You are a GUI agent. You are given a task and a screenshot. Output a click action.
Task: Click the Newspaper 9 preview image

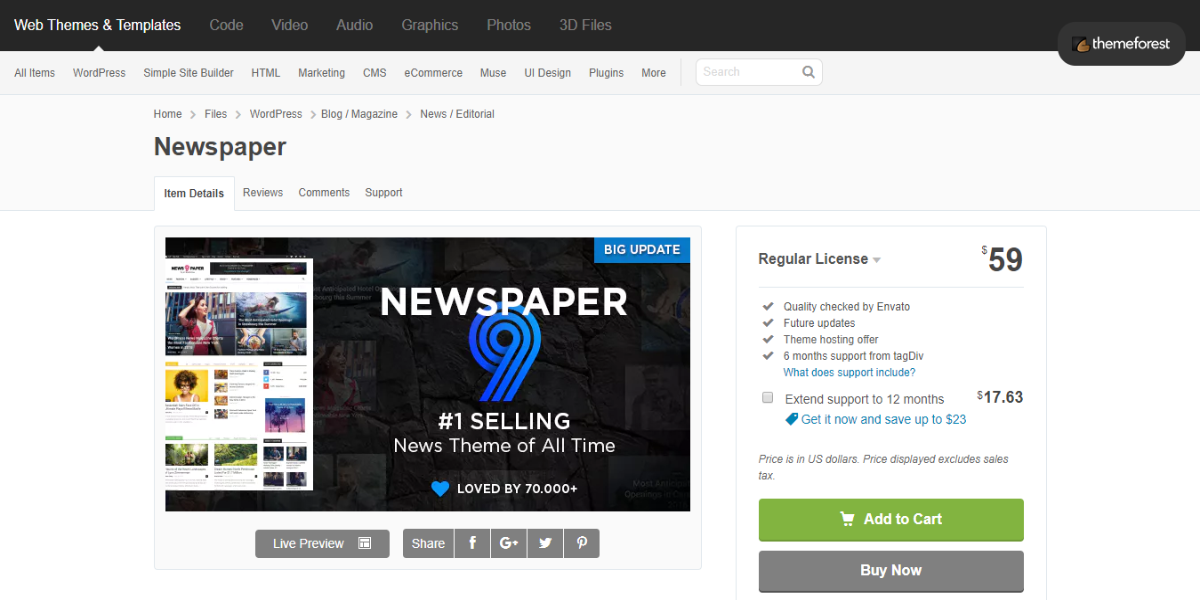[428, 374]
